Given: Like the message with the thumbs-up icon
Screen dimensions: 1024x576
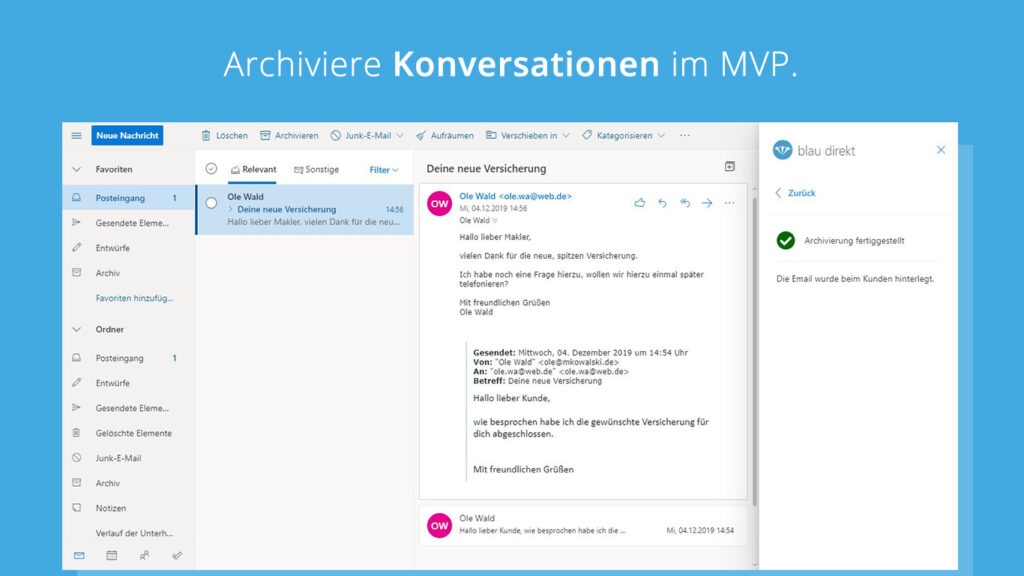Looking at the screenshot, I should point(640,203).
